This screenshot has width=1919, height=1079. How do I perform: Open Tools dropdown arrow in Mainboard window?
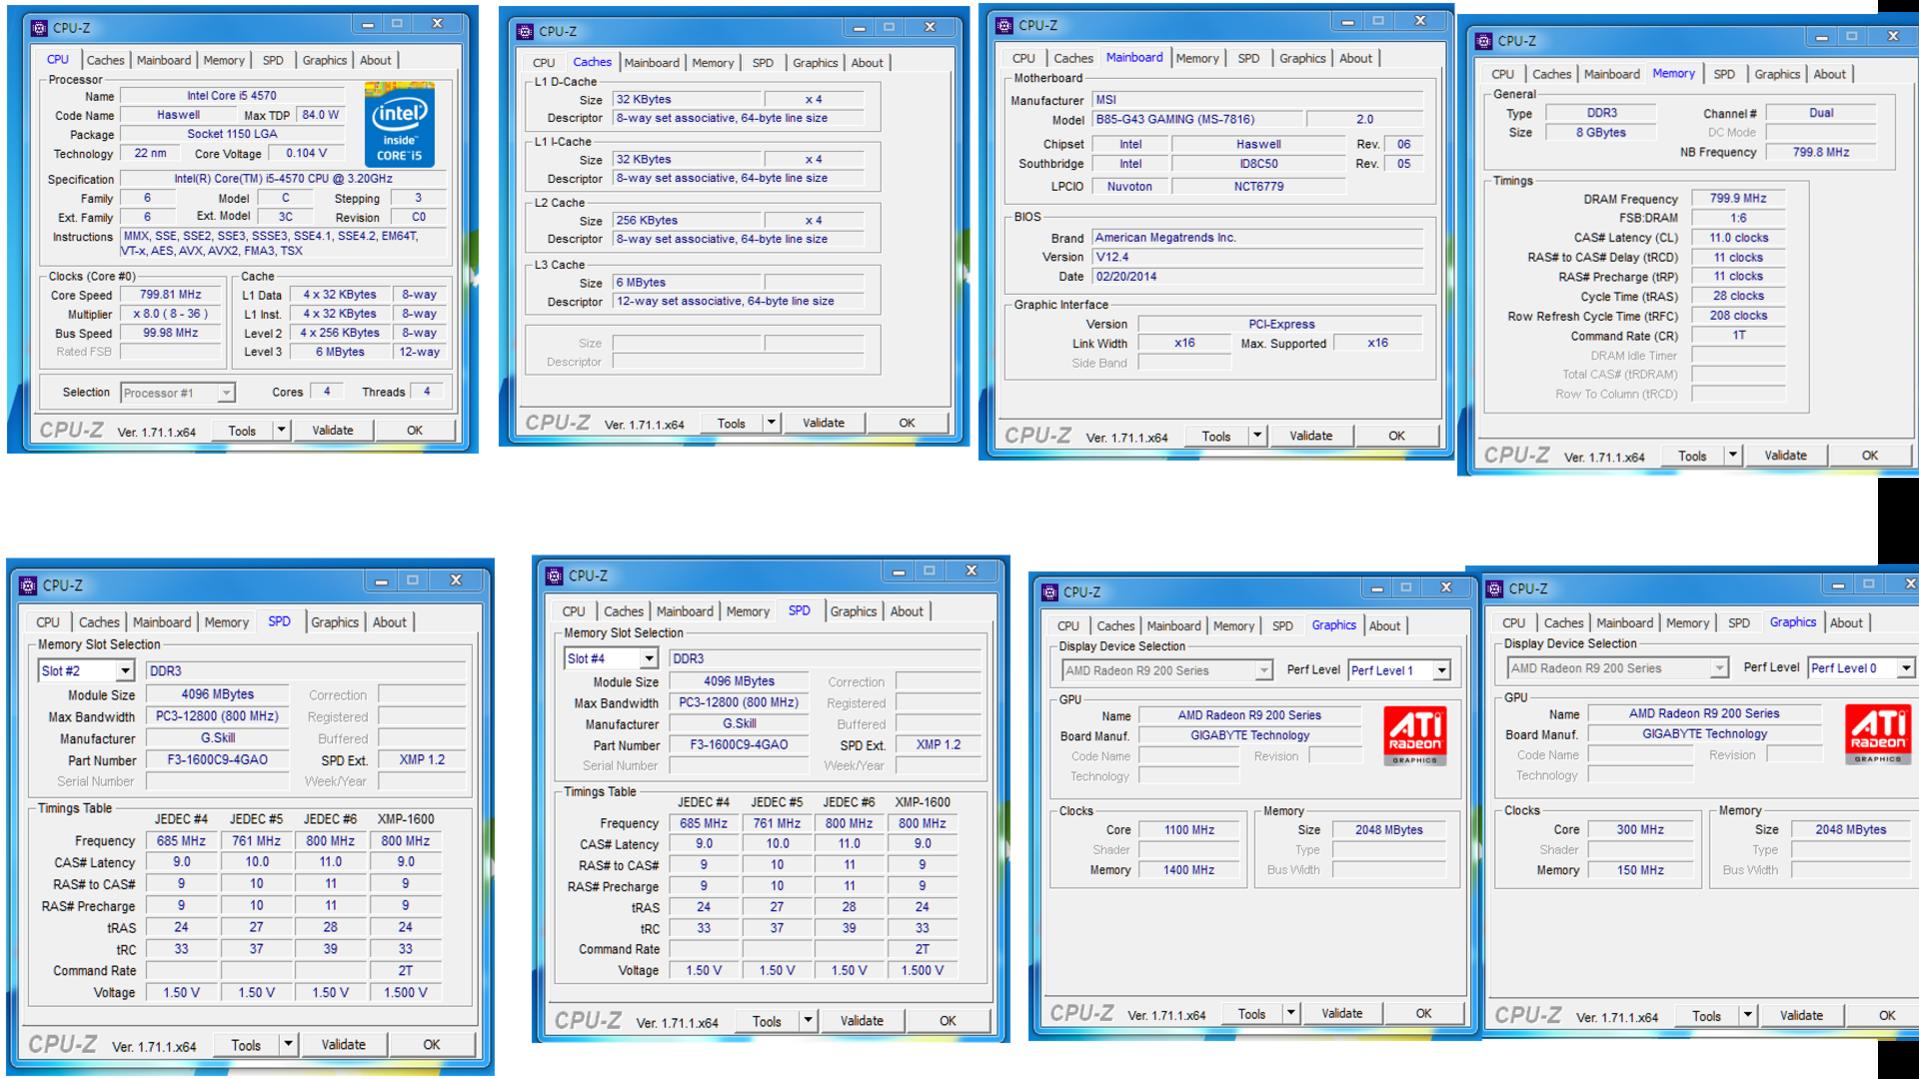tap(1257, 435)
